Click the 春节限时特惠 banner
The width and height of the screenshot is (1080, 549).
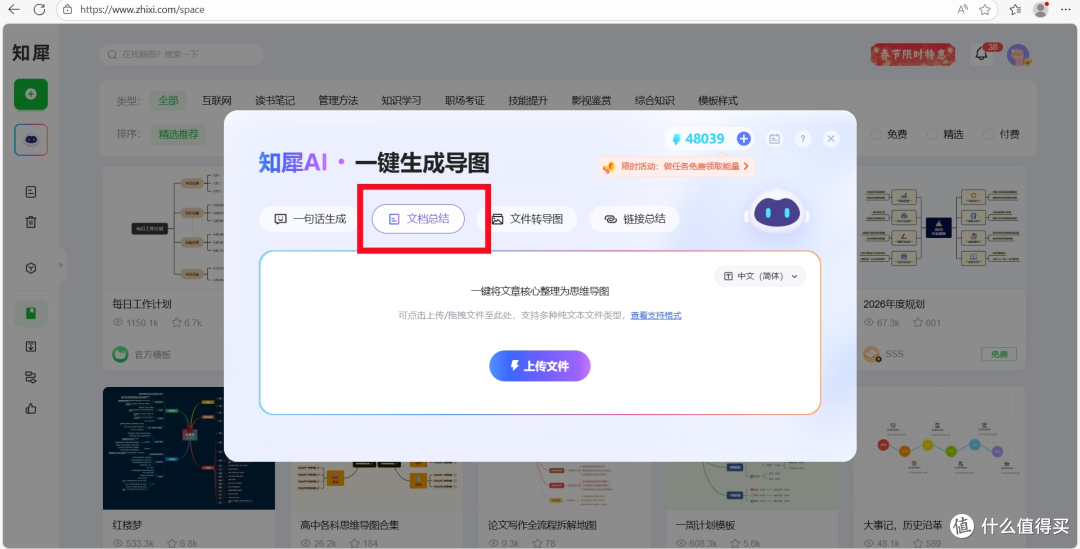coord(913,54)
